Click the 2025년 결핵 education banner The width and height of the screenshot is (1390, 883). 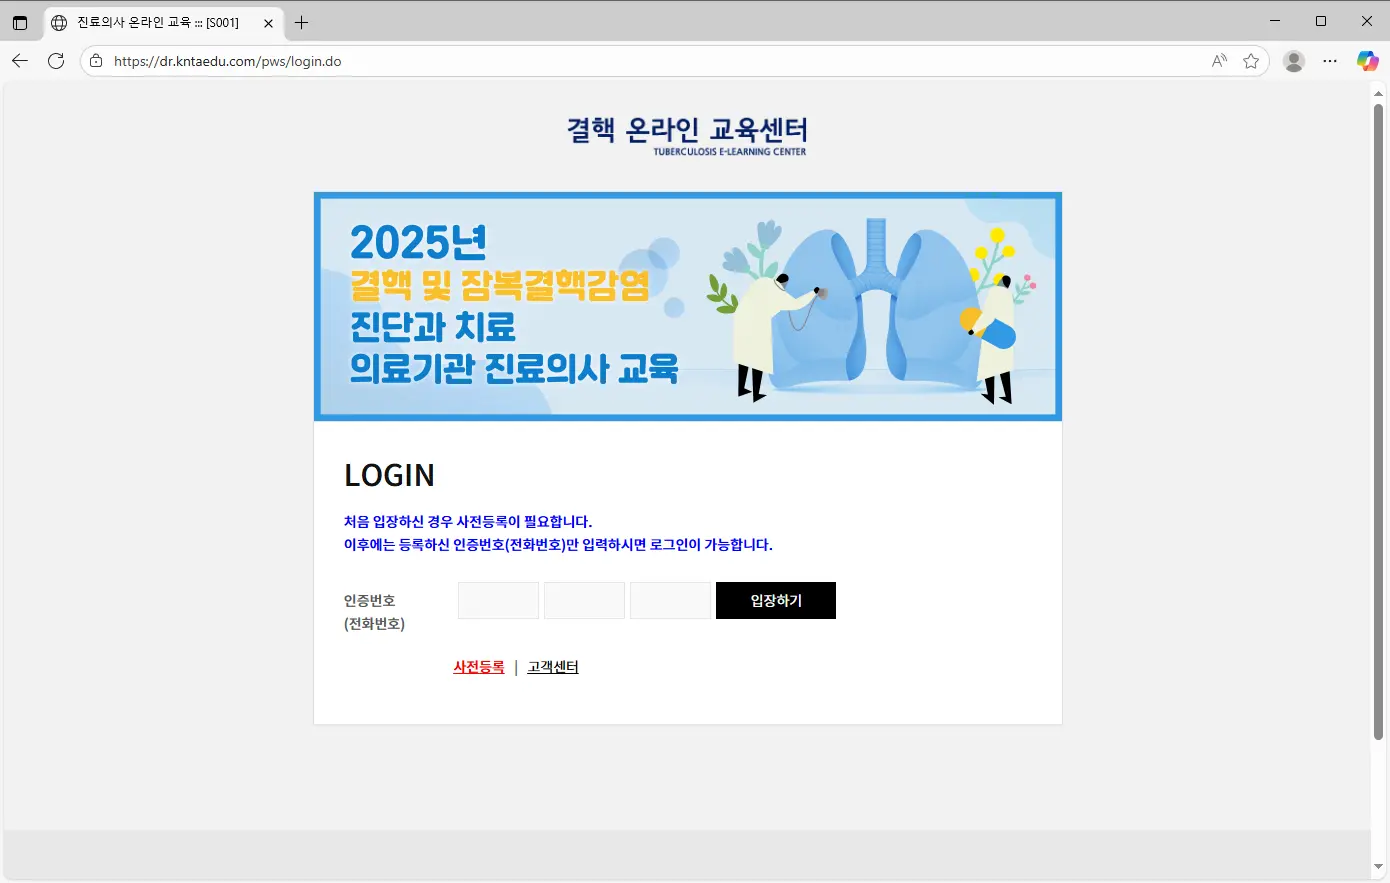click(687, 306)
